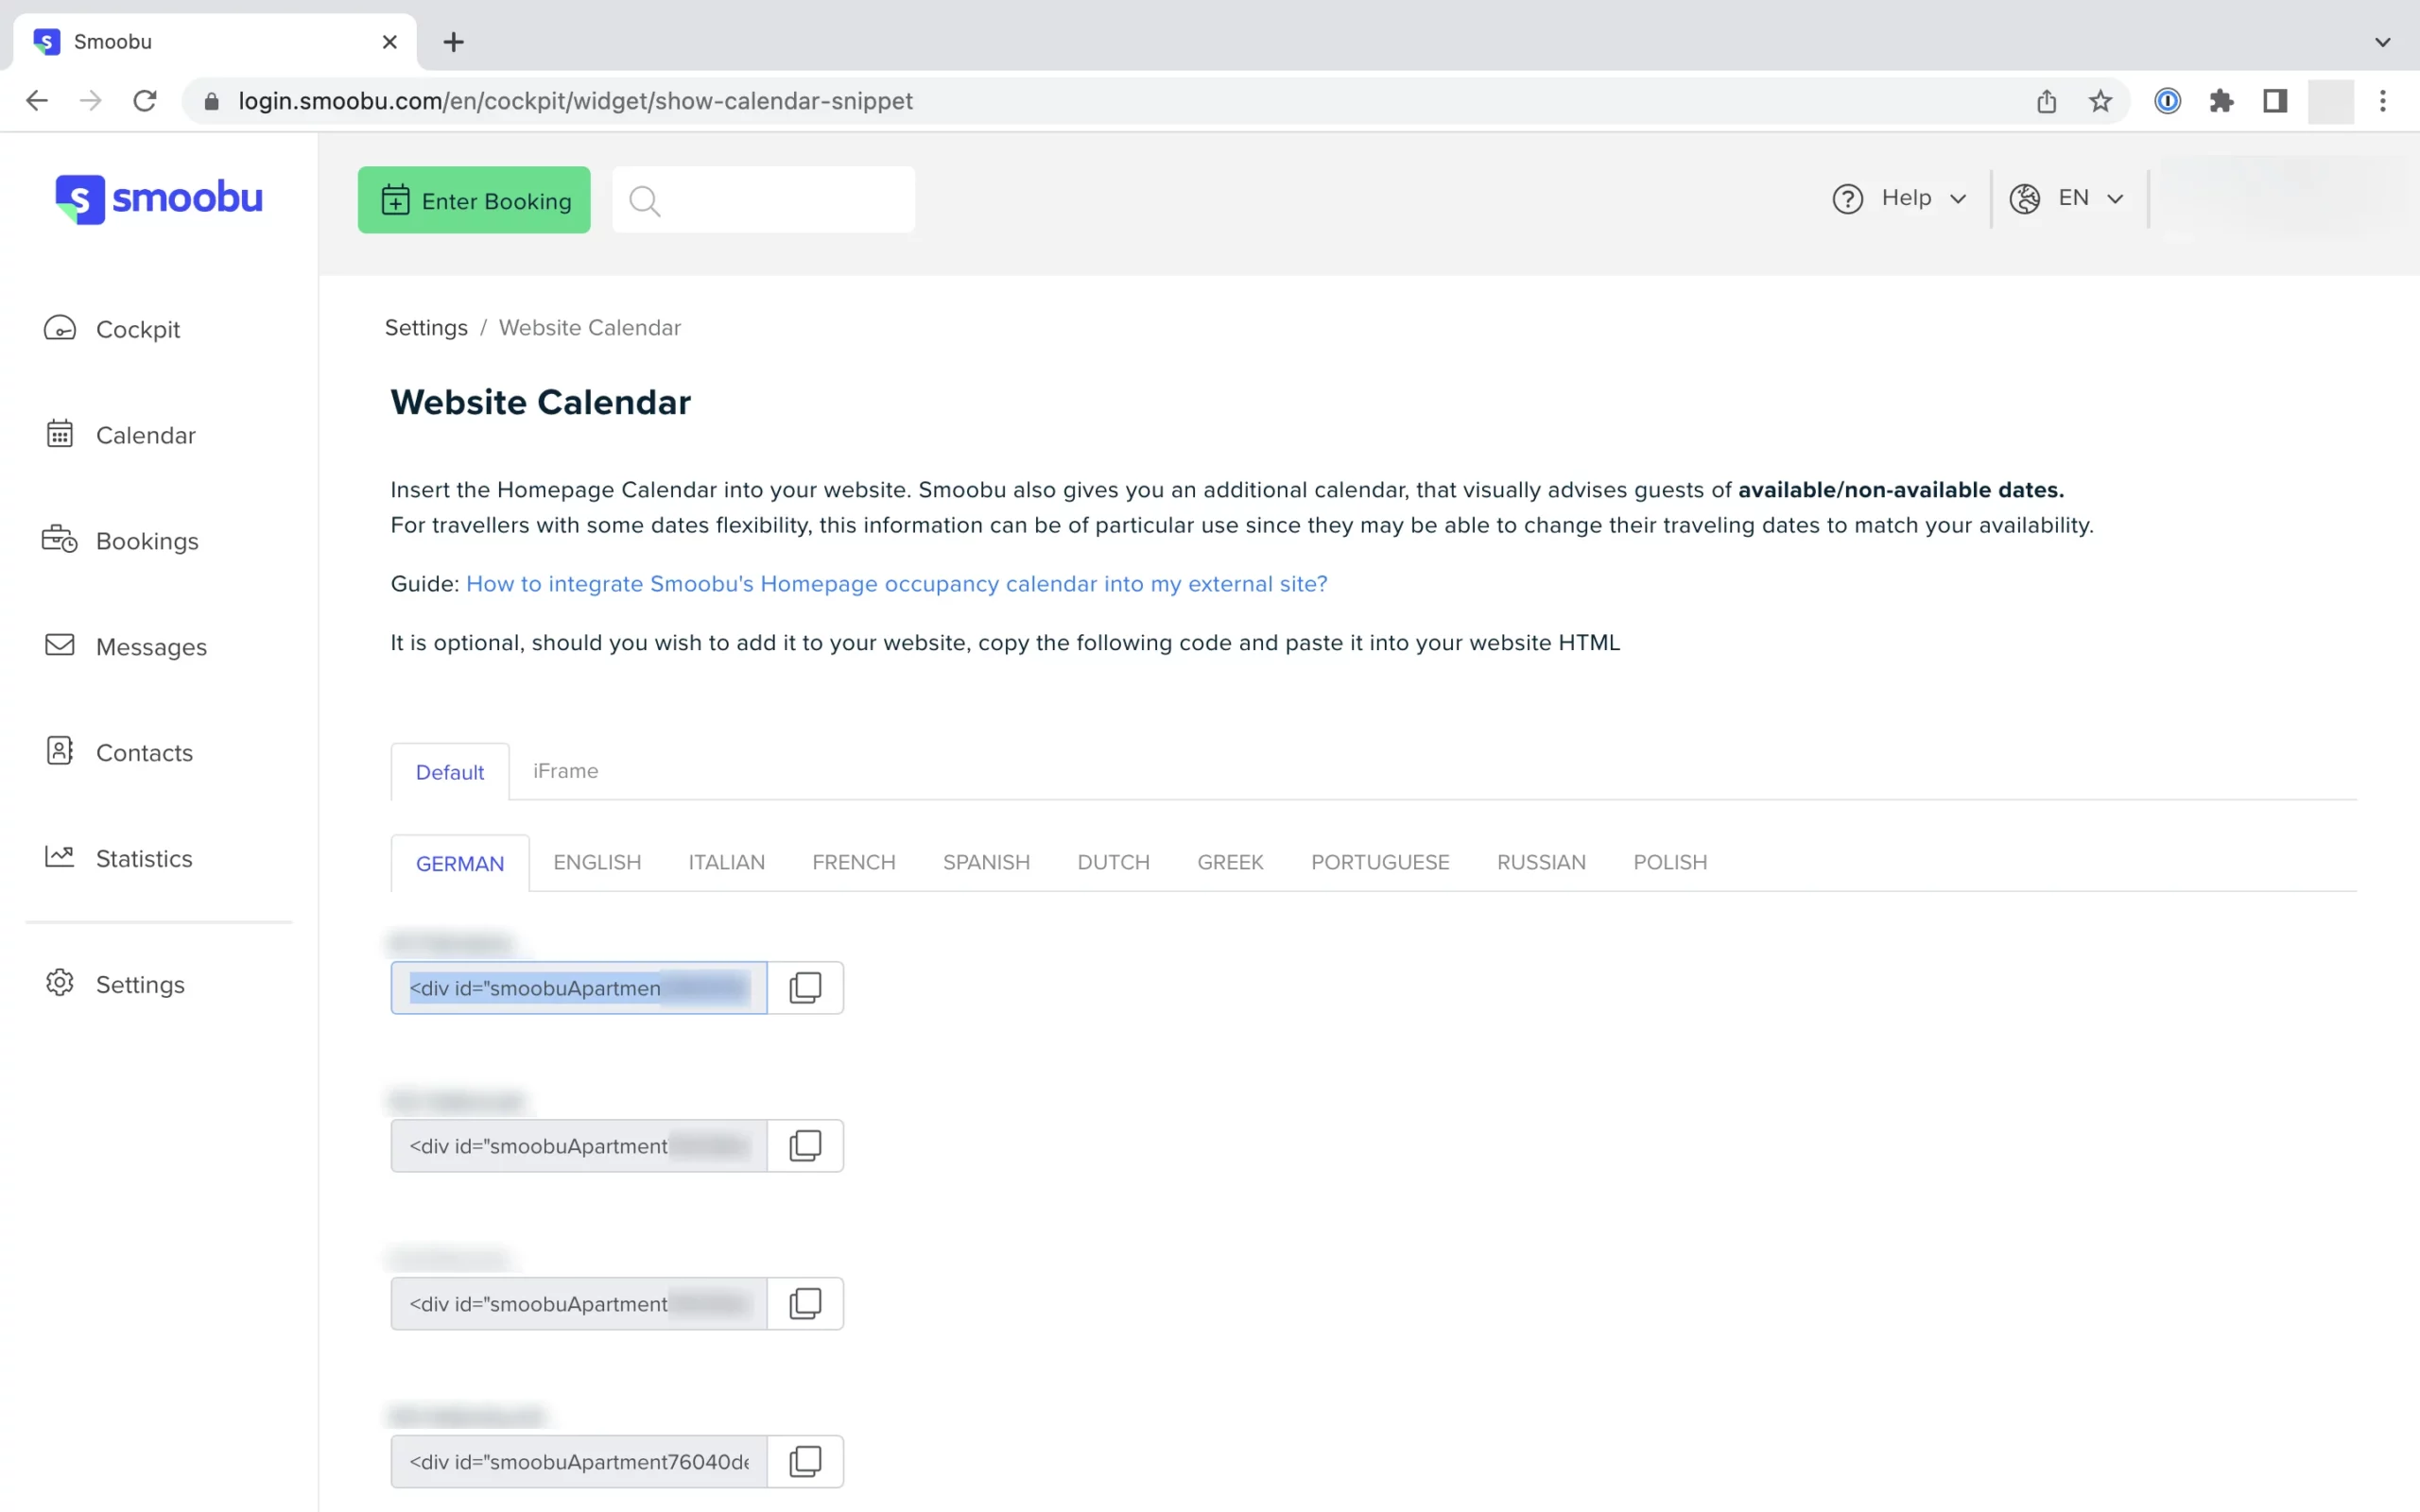The image size is (2420, 1512).
Task: Click the browser profile avatar
Action: [2330, 101]
